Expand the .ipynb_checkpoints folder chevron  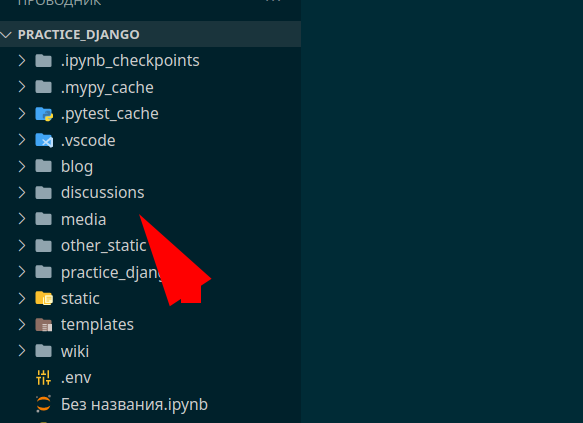click(22, 61)
